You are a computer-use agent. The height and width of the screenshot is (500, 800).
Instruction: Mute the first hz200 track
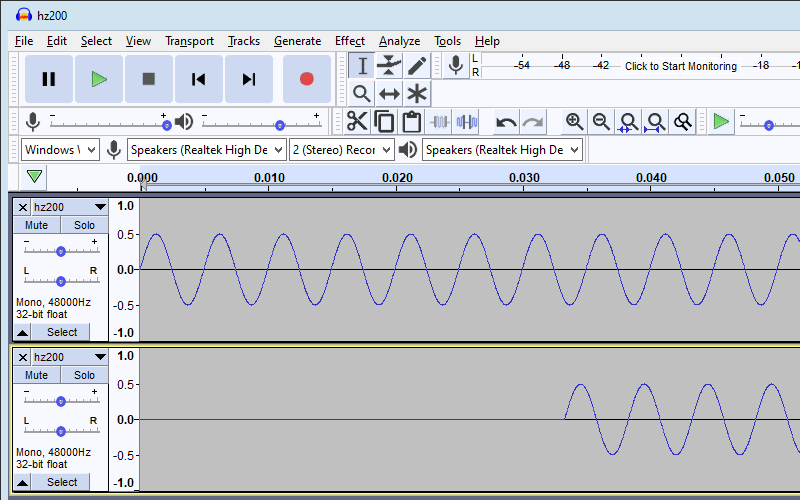click(36, 225)
